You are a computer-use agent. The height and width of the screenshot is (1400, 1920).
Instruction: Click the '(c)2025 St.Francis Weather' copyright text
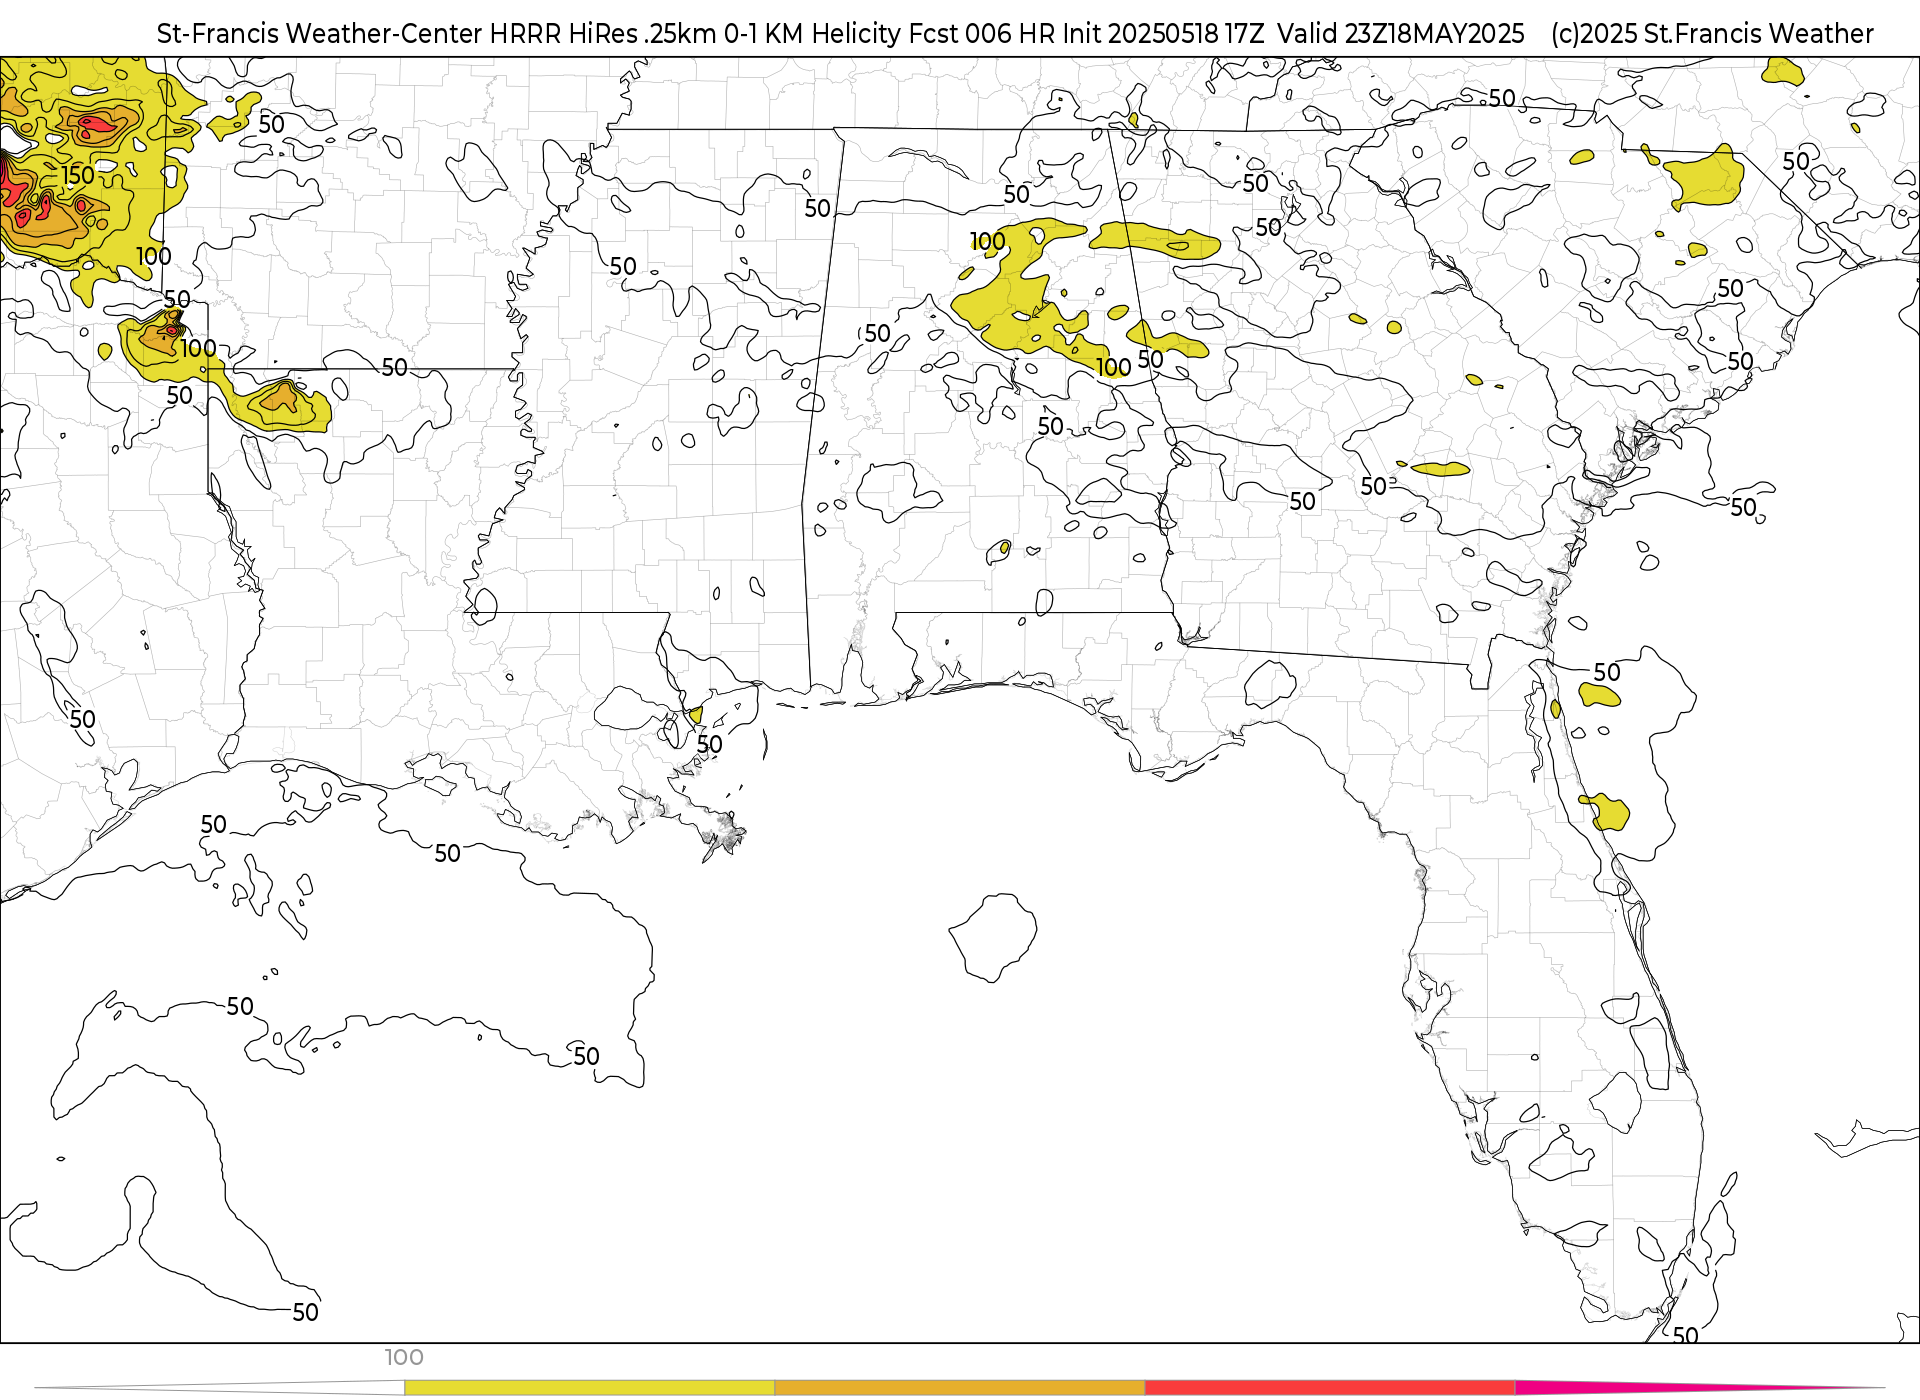click(1712, 34)
